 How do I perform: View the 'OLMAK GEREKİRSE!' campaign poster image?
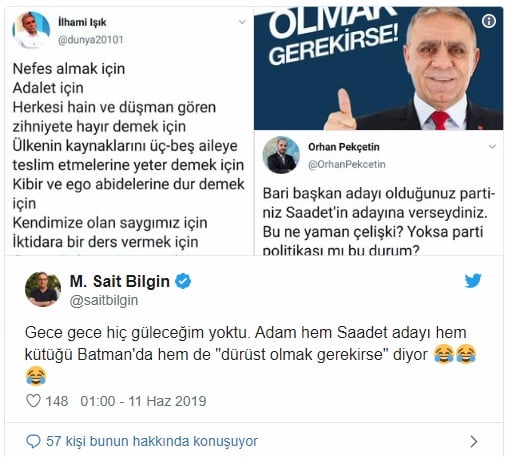click(379, 68)
